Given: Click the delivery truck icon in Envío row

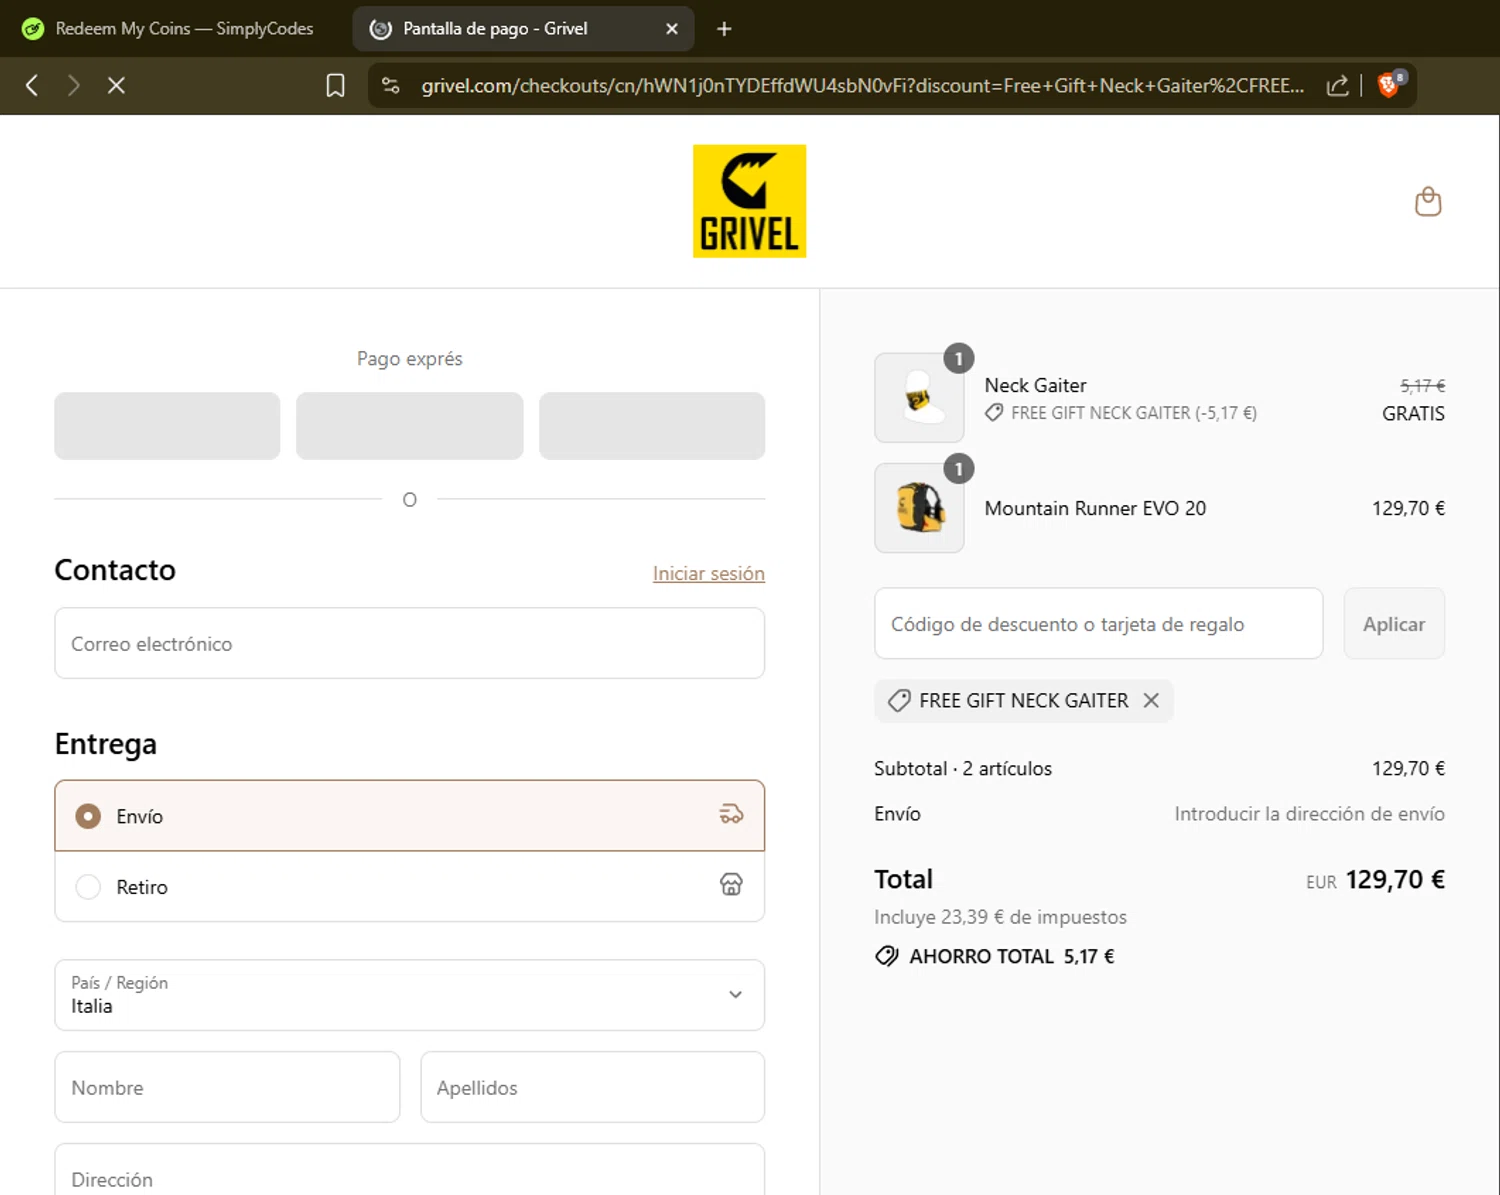Looking at the screenshot, I should (731, 815).
